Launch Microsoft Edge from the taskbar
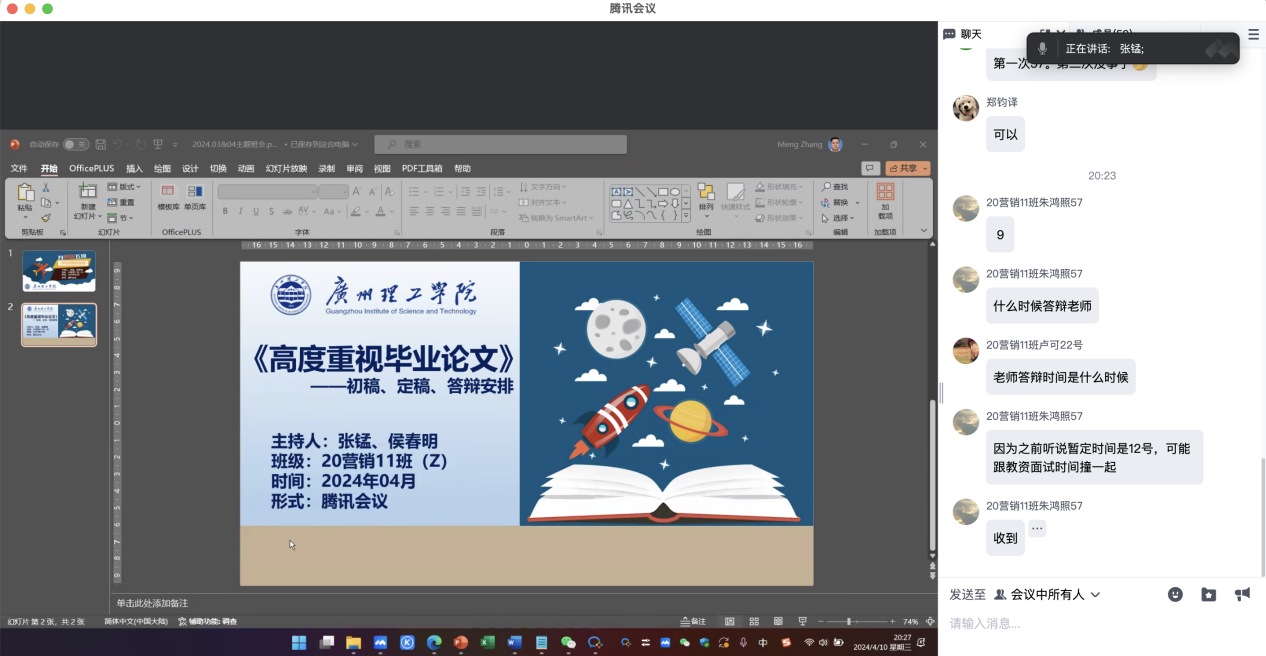This screenshot has height=656, width=1266. point(434,643)
